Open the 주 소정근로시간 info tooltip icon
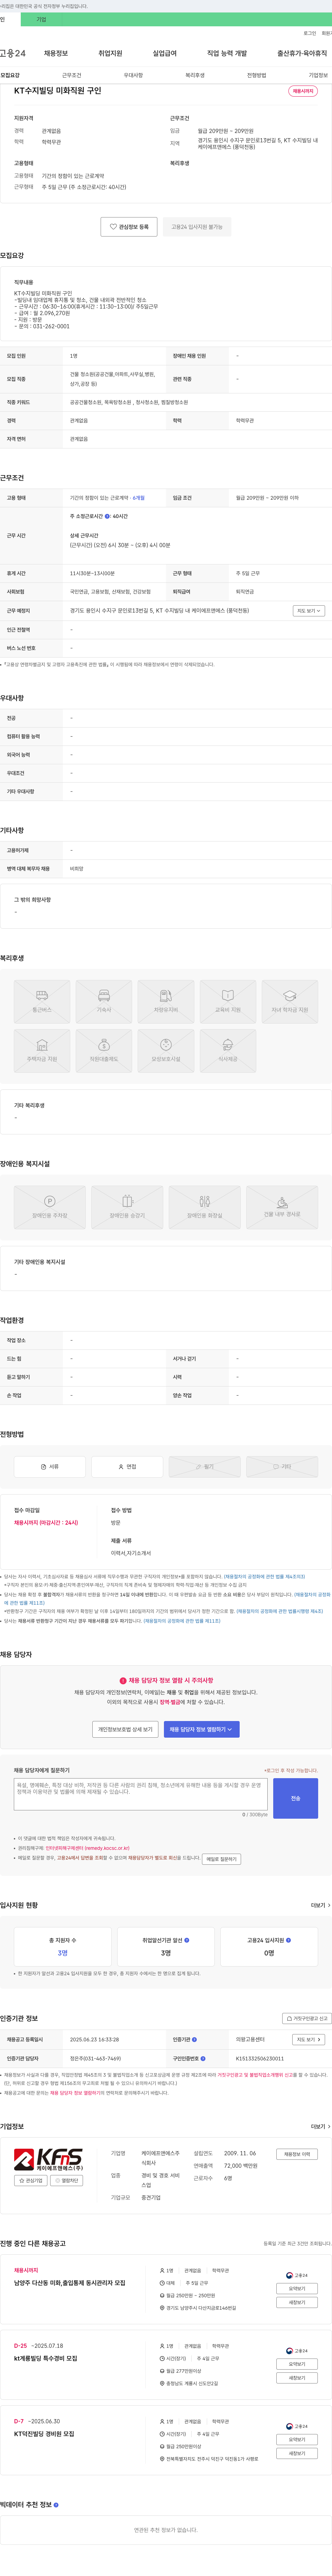Viewport: 332px width, 2576px height. (x=107, y=516)
